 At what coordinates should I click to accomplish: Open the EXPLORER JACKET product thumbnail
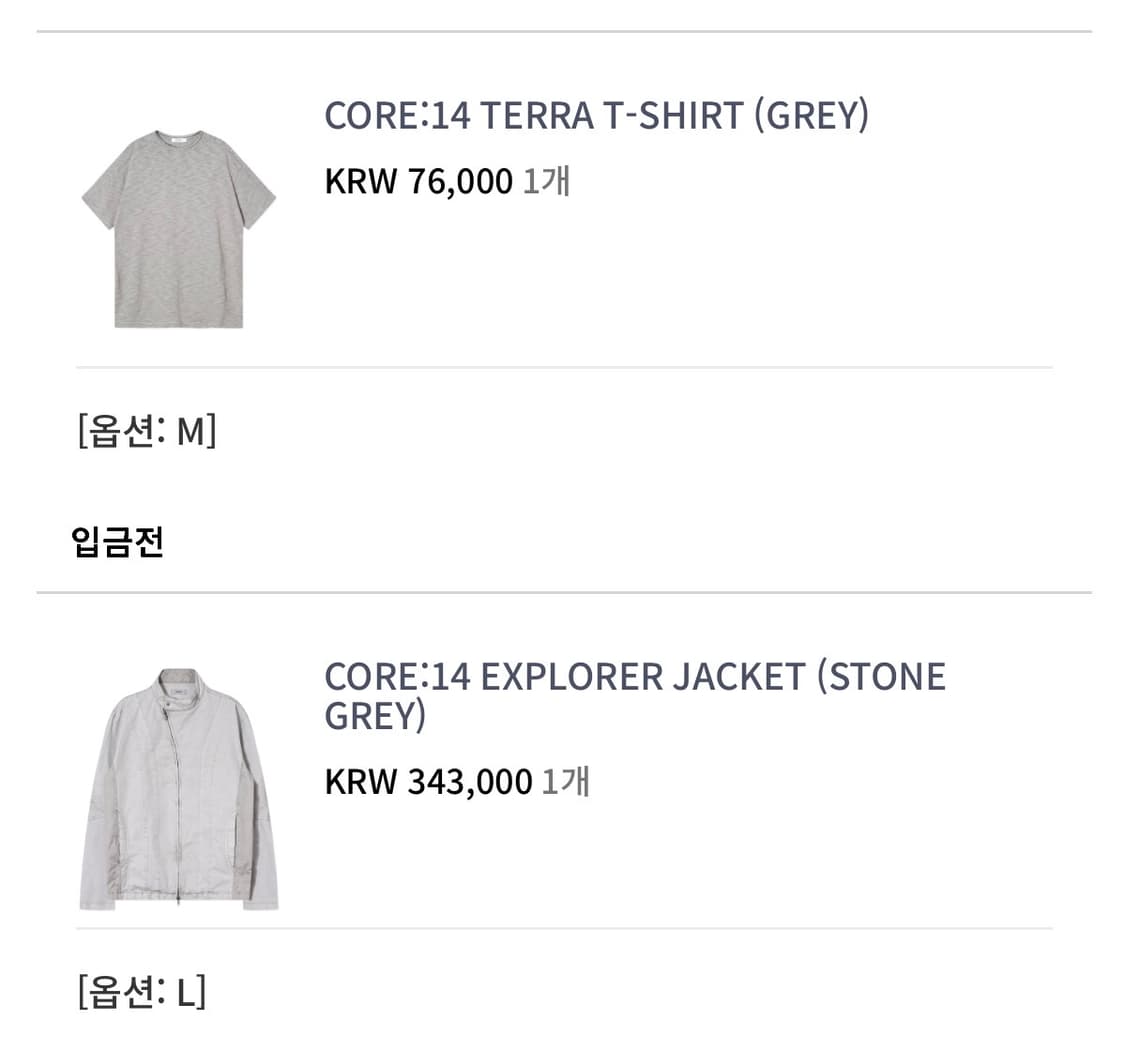click(x=180, y=790)
